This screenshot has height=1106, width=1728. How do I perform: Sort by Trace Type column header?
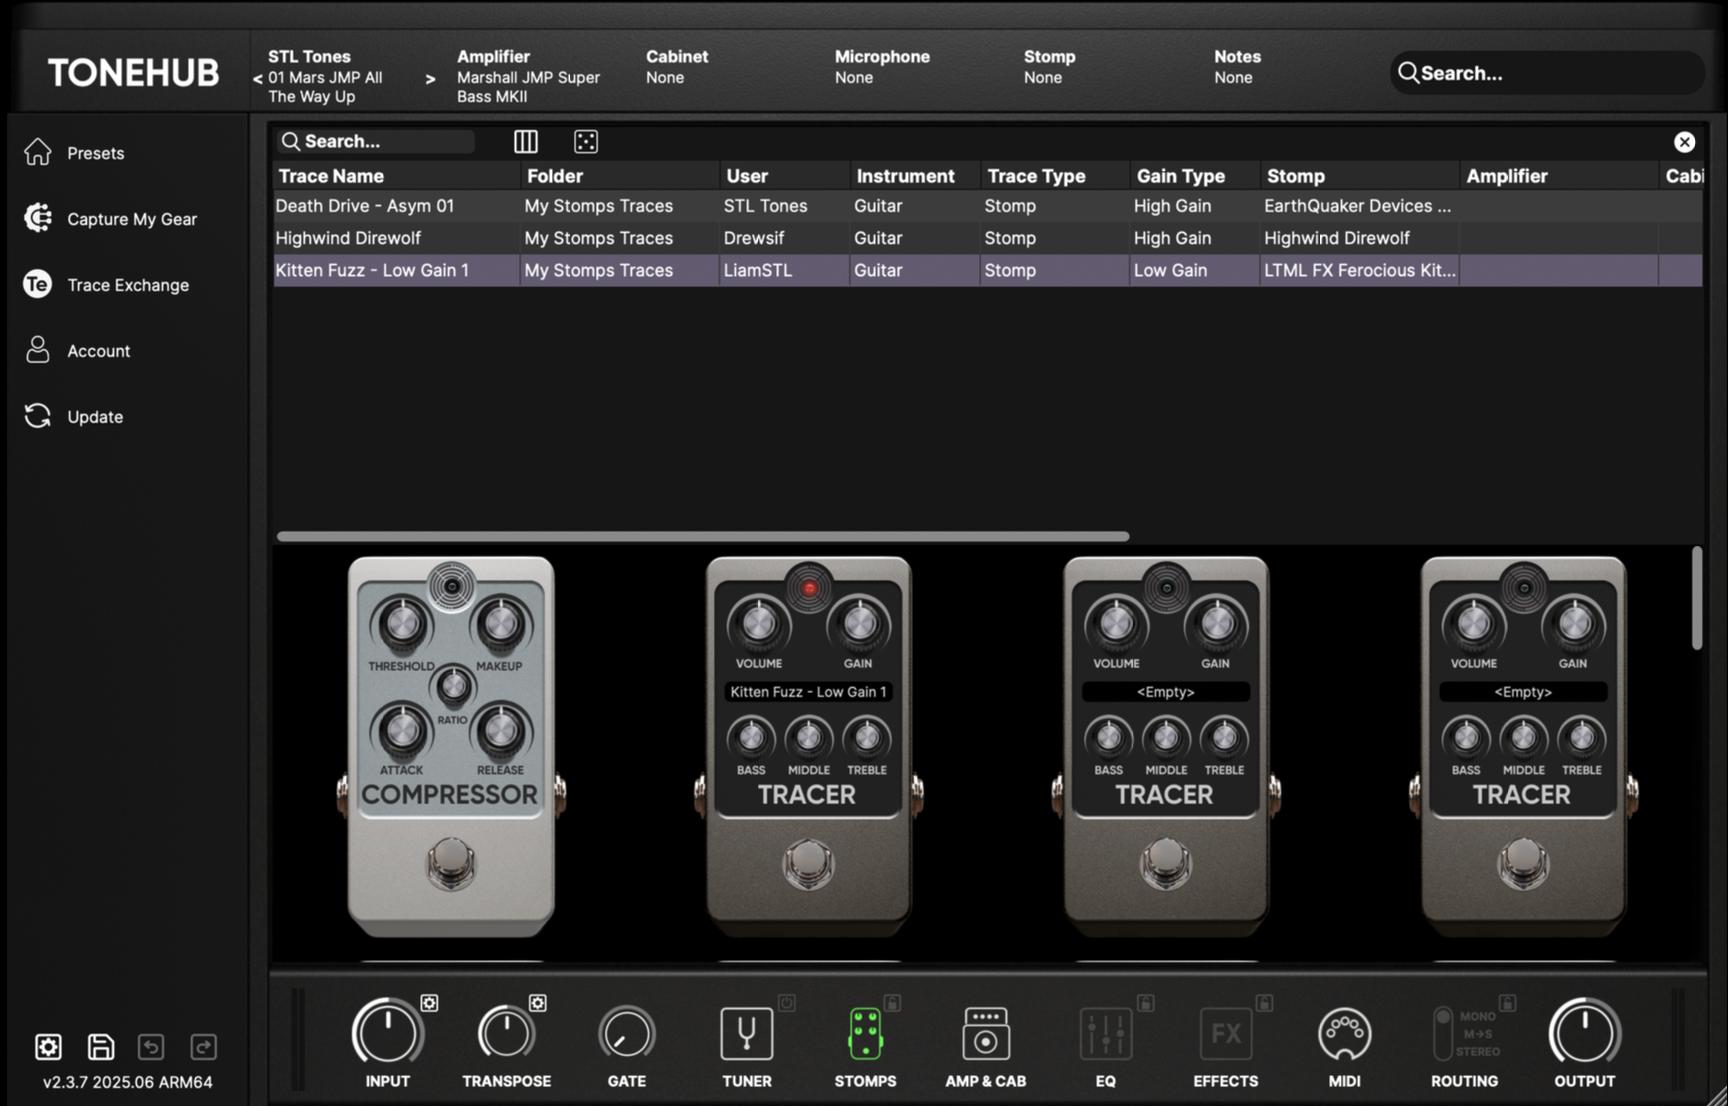click(x=1054, y=176)
